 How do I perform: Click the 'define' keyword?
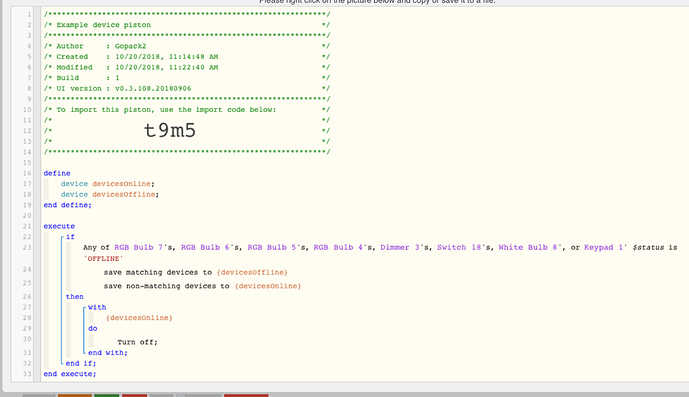pyautogui.click(x=57, y=173)
